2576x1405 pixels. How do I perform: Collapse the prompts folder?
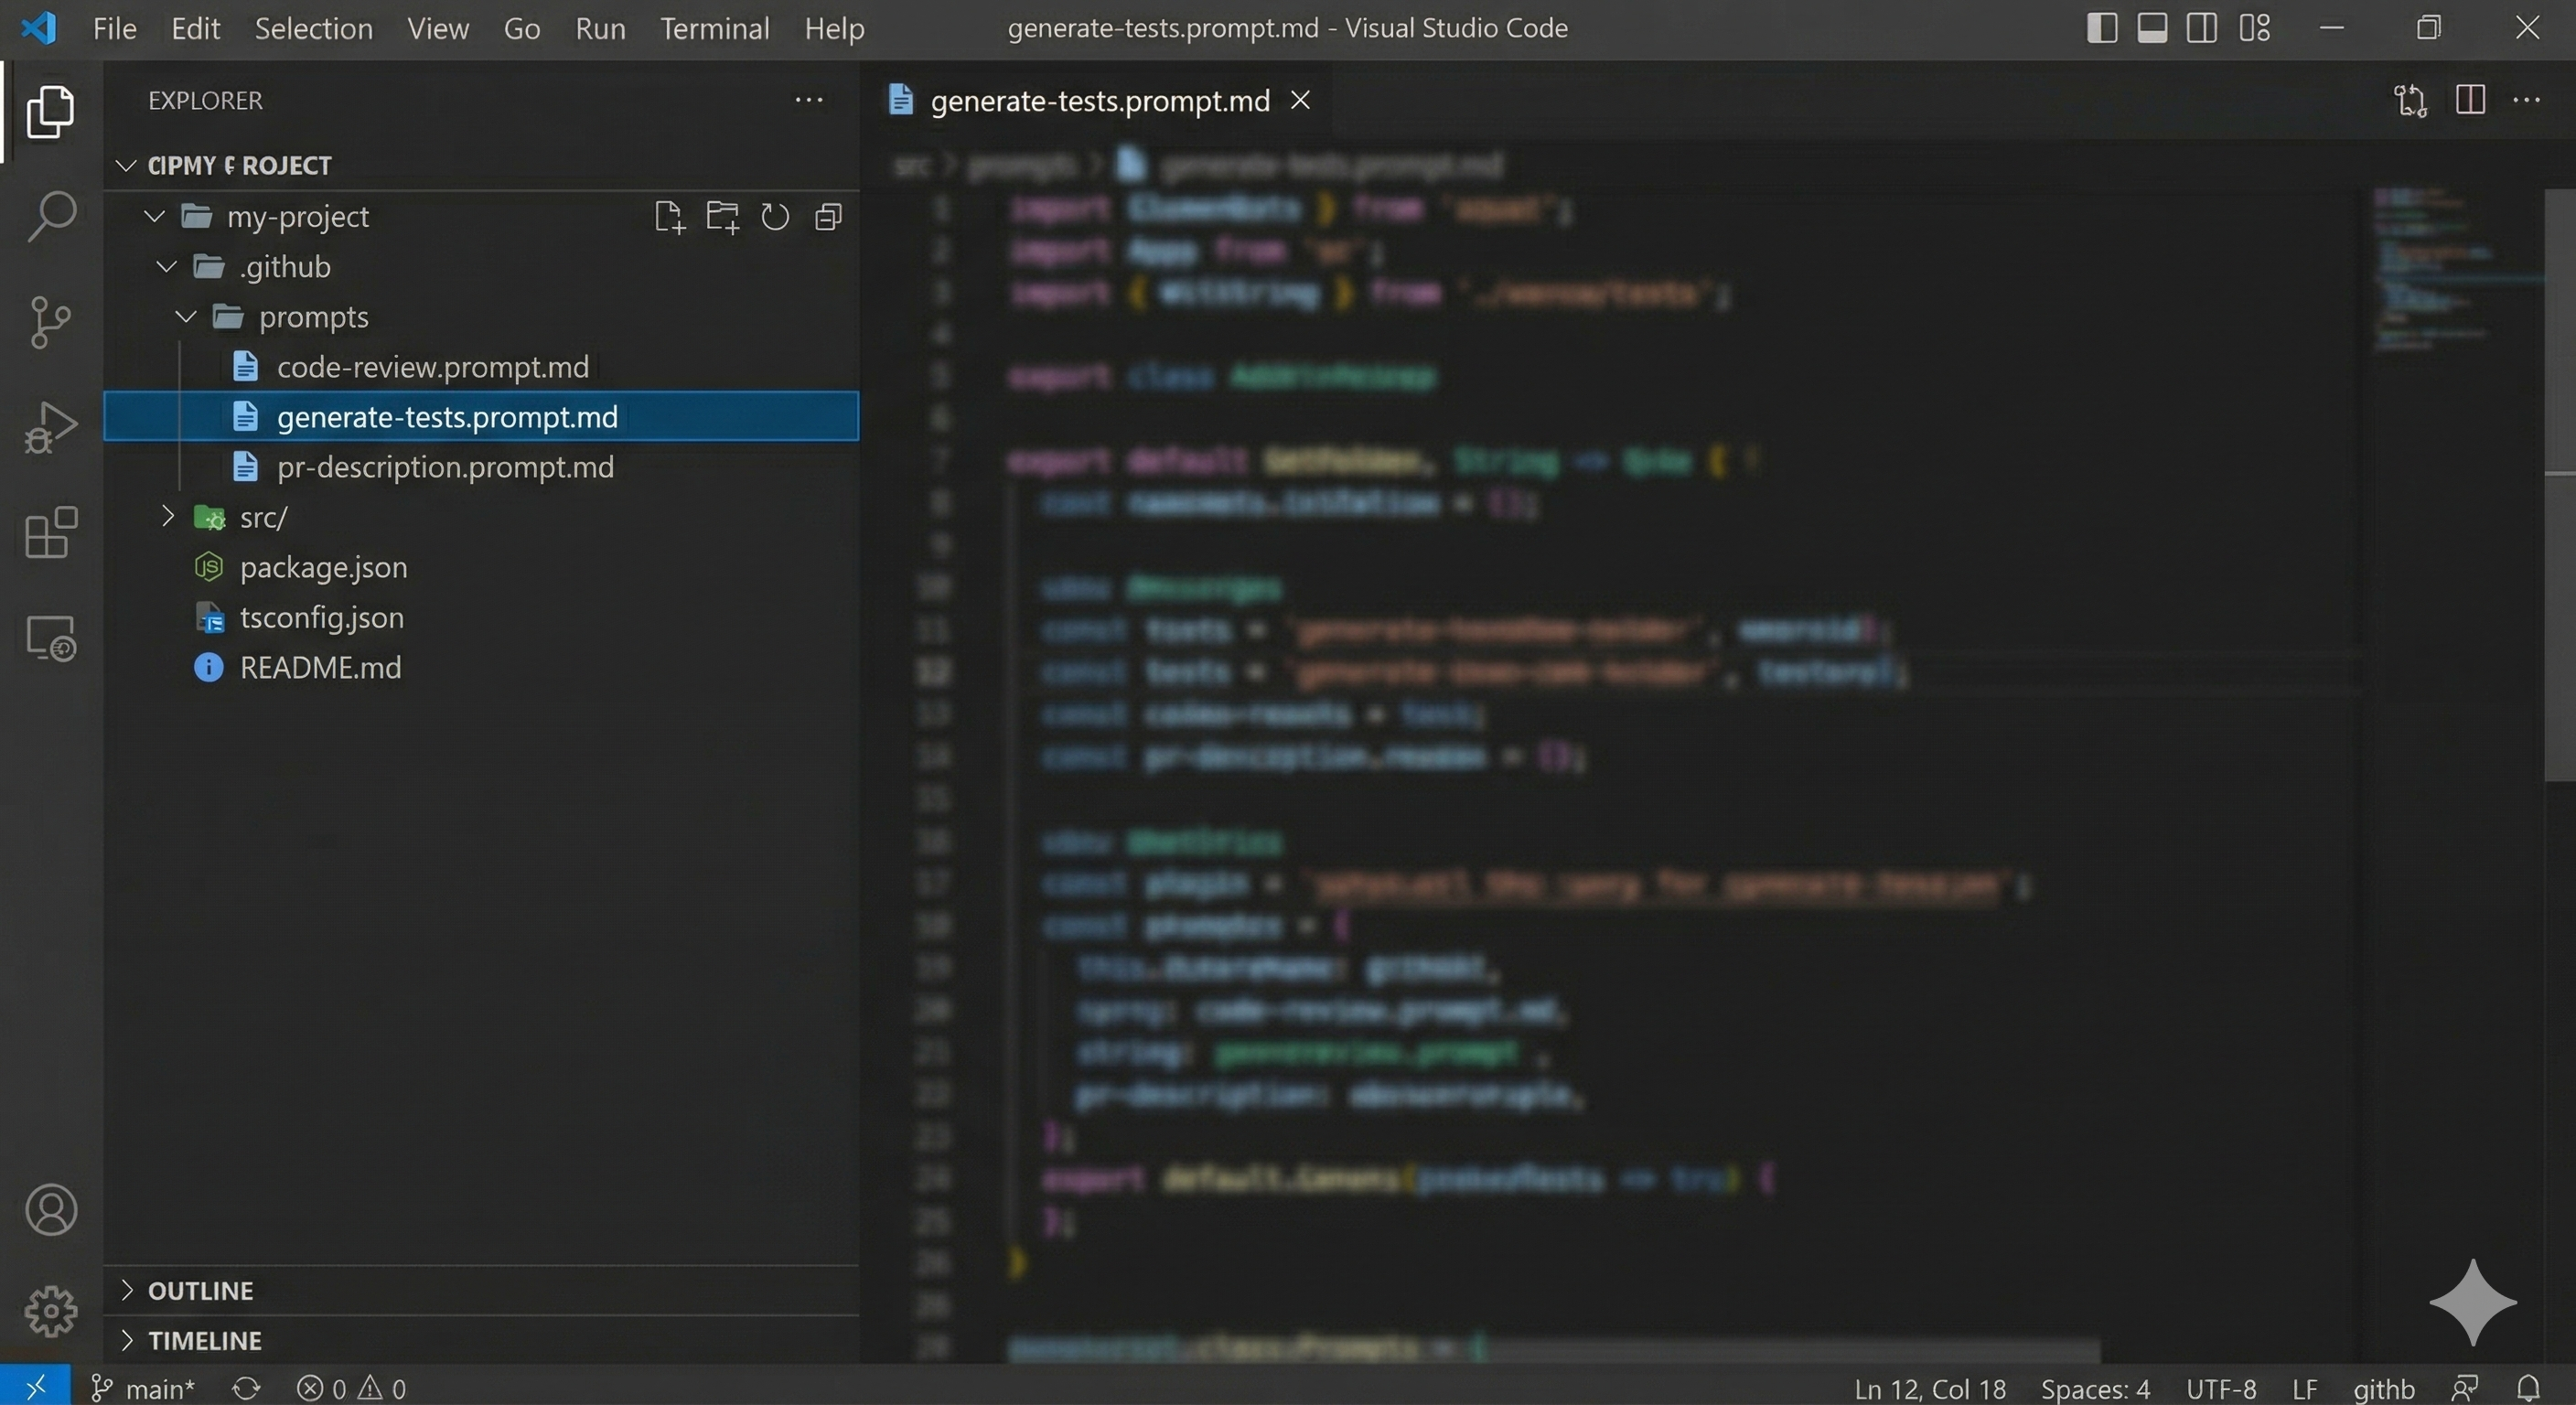coord(186,317)
